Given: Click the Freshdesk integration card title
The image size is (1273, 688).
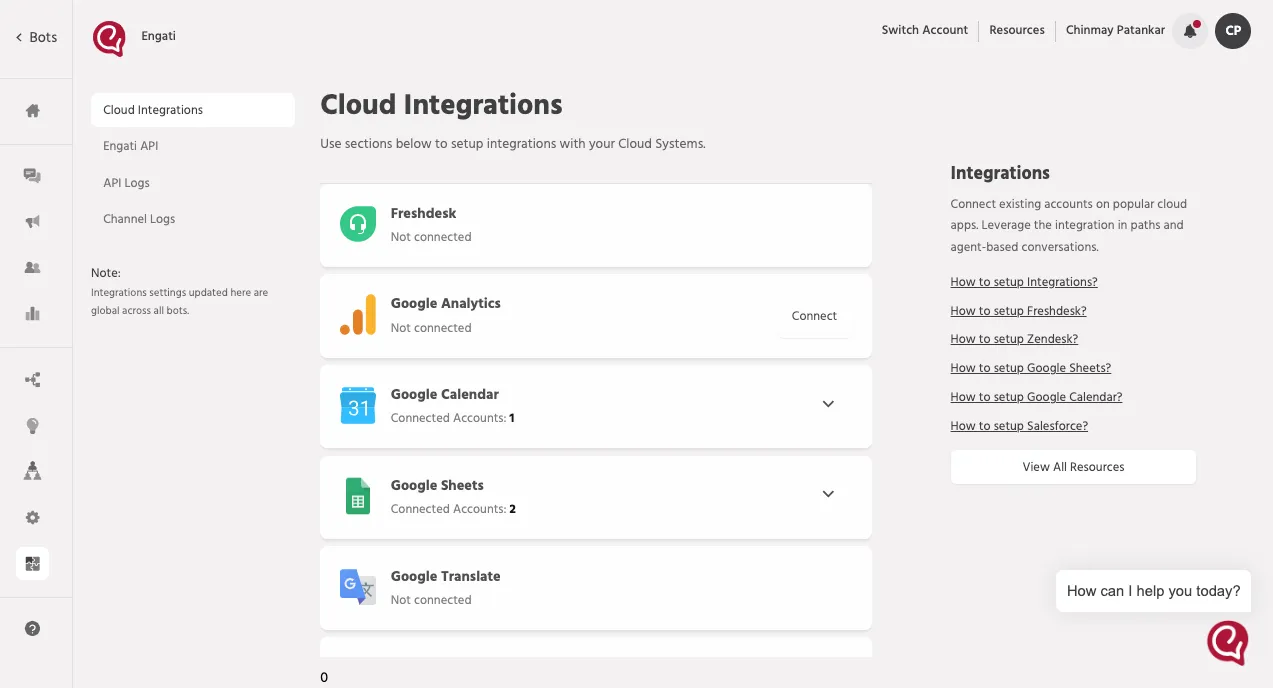Looking at the screenshot, I should coord(423,213).
